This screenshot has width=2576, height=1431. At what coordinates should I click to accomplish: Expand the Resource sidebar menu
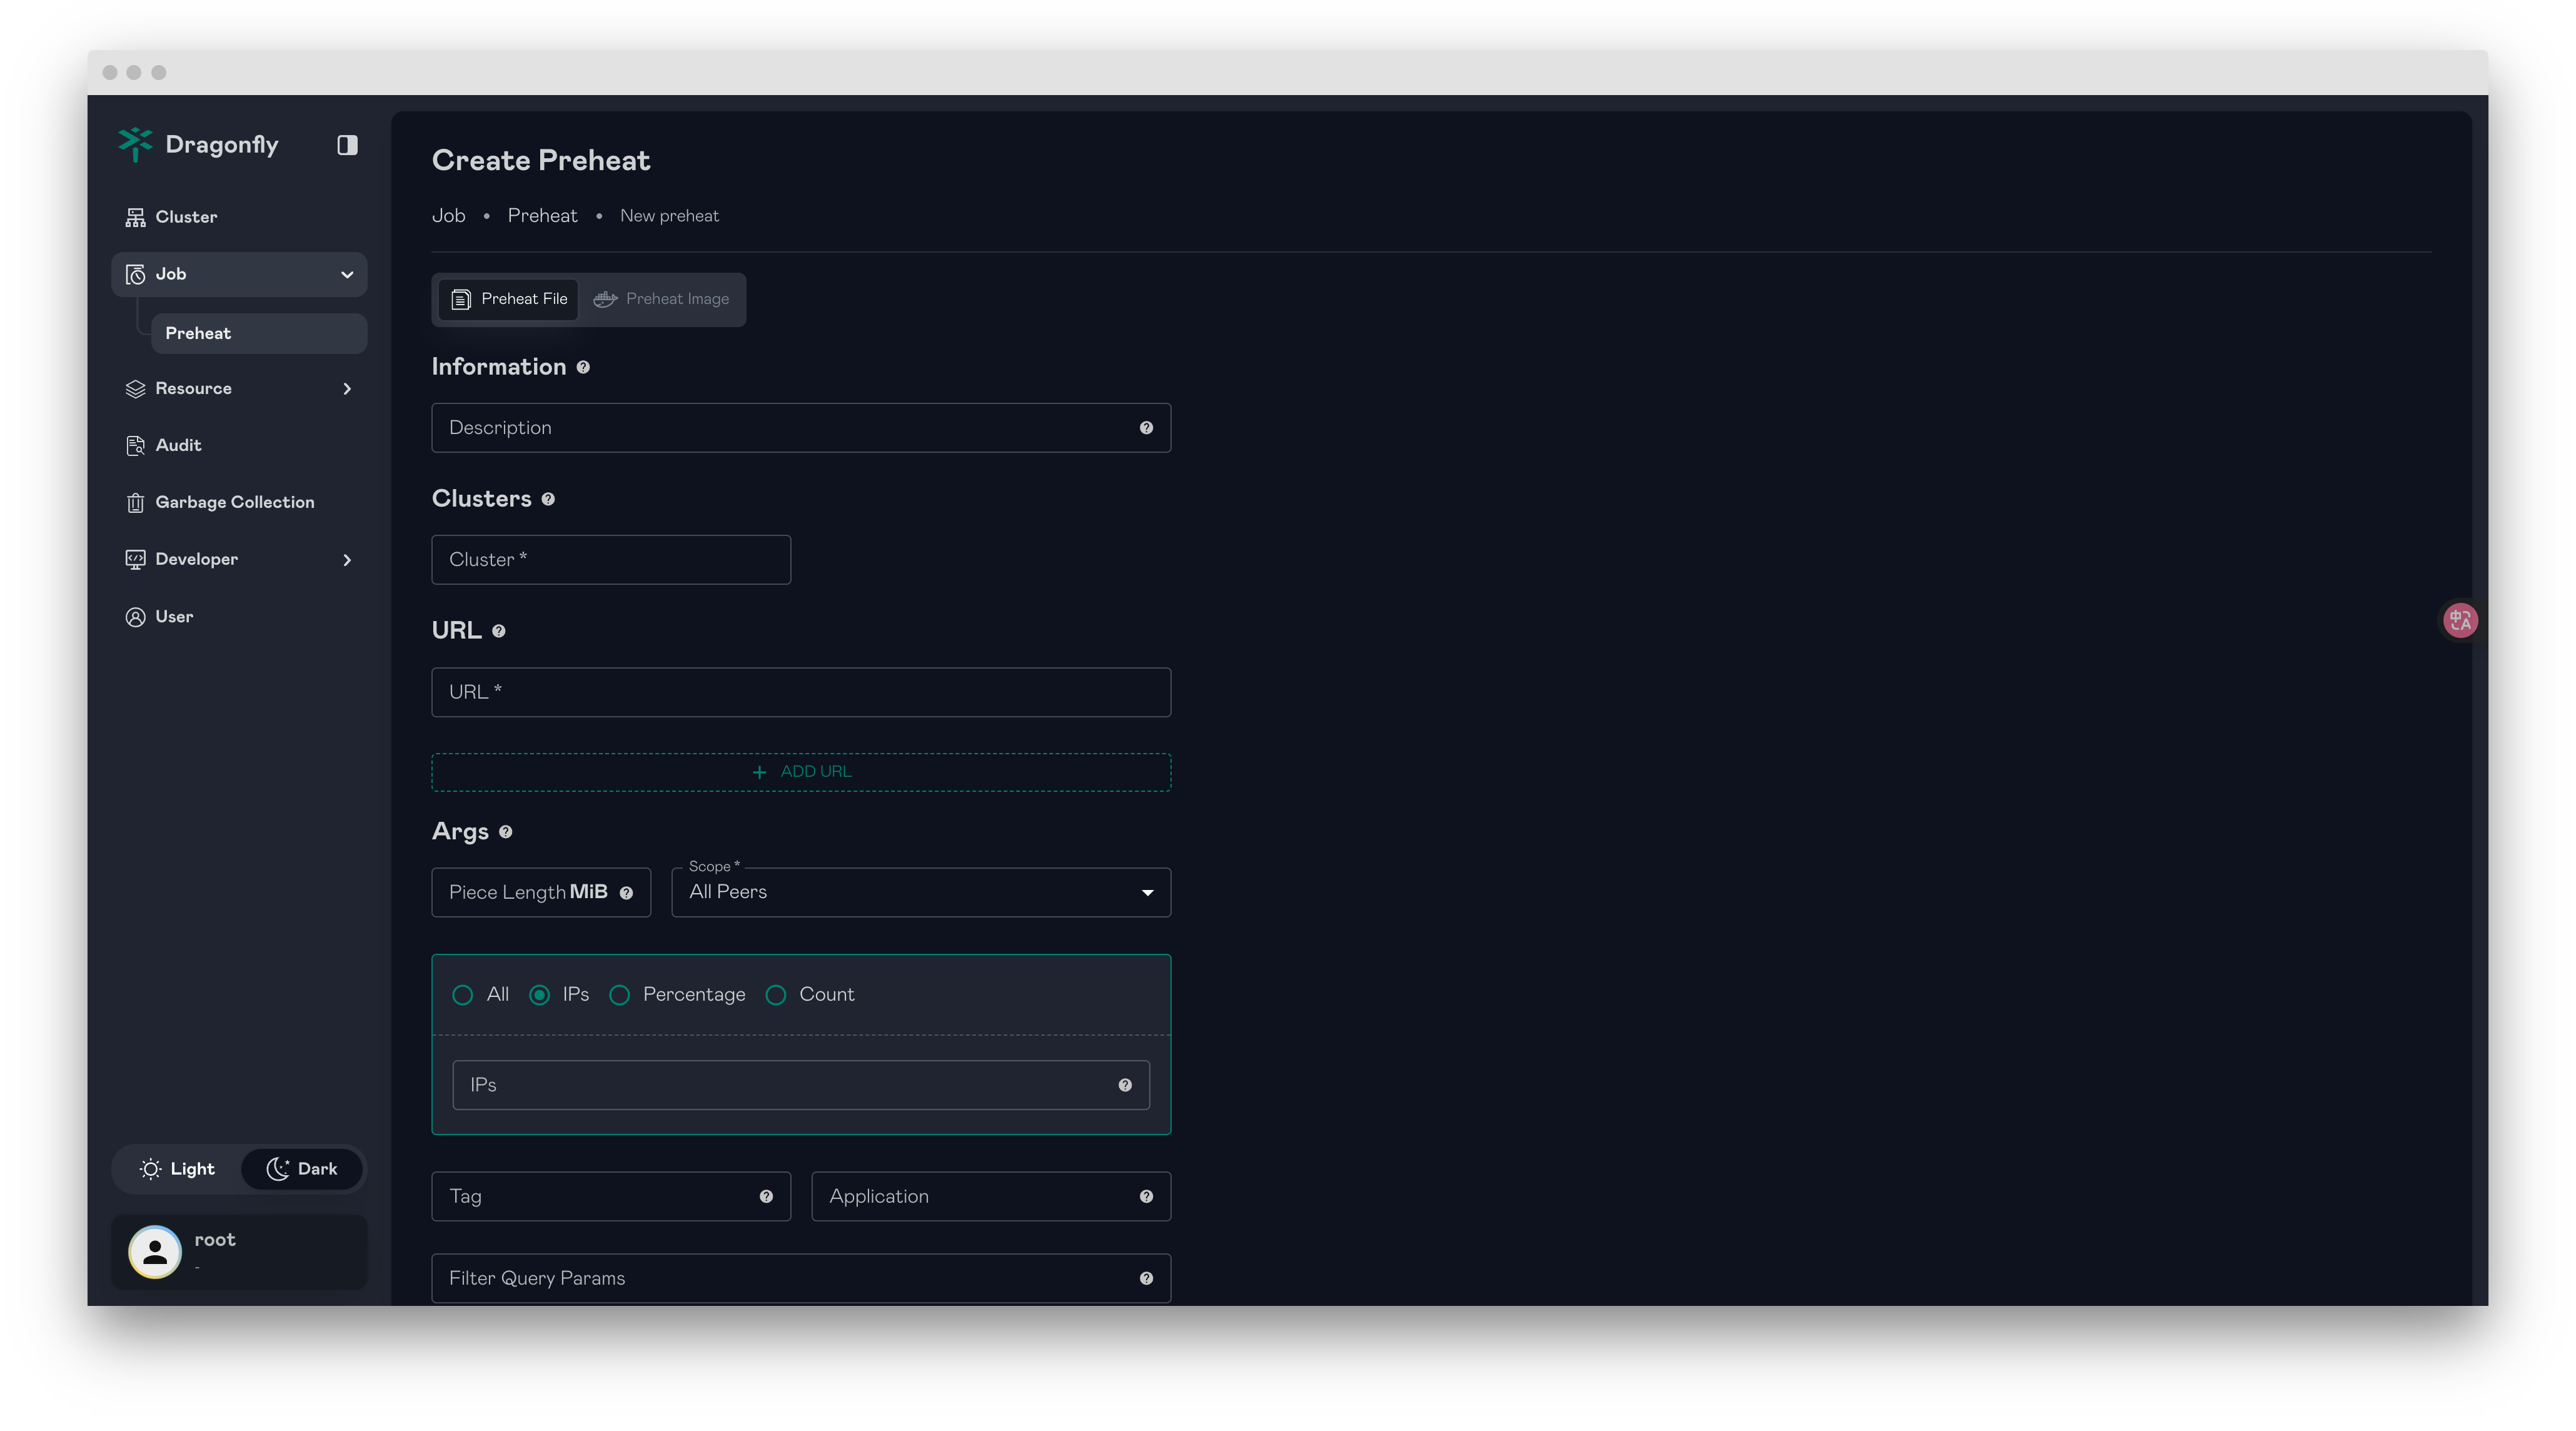238,388
